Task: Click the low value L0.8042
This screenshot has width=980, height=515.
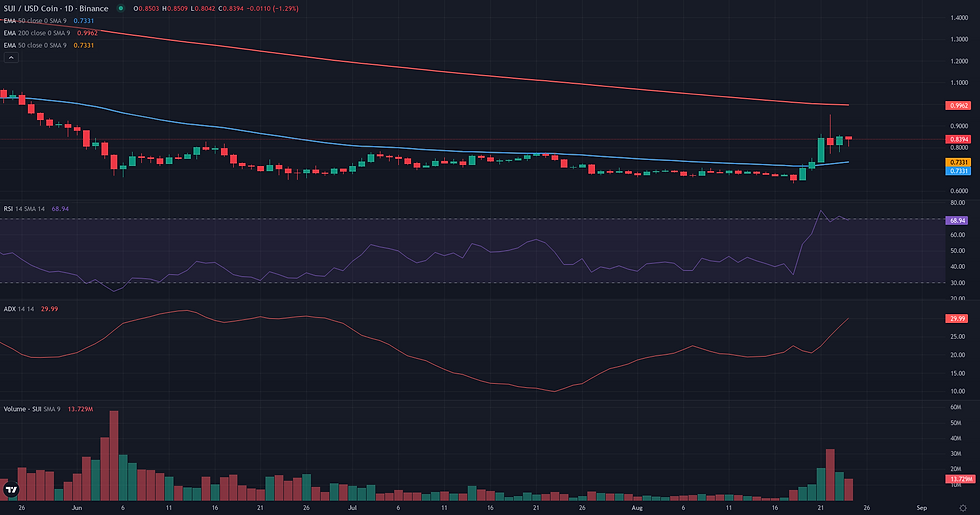Action: tap(203, 9)
